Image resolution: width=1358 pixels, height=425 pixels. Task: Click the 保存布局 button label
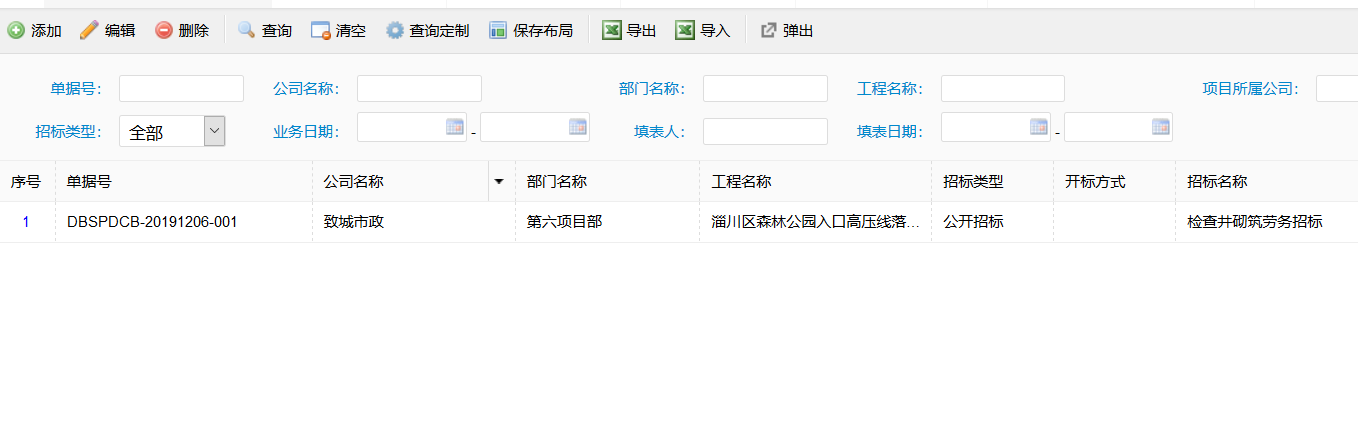tap(543, 31)
